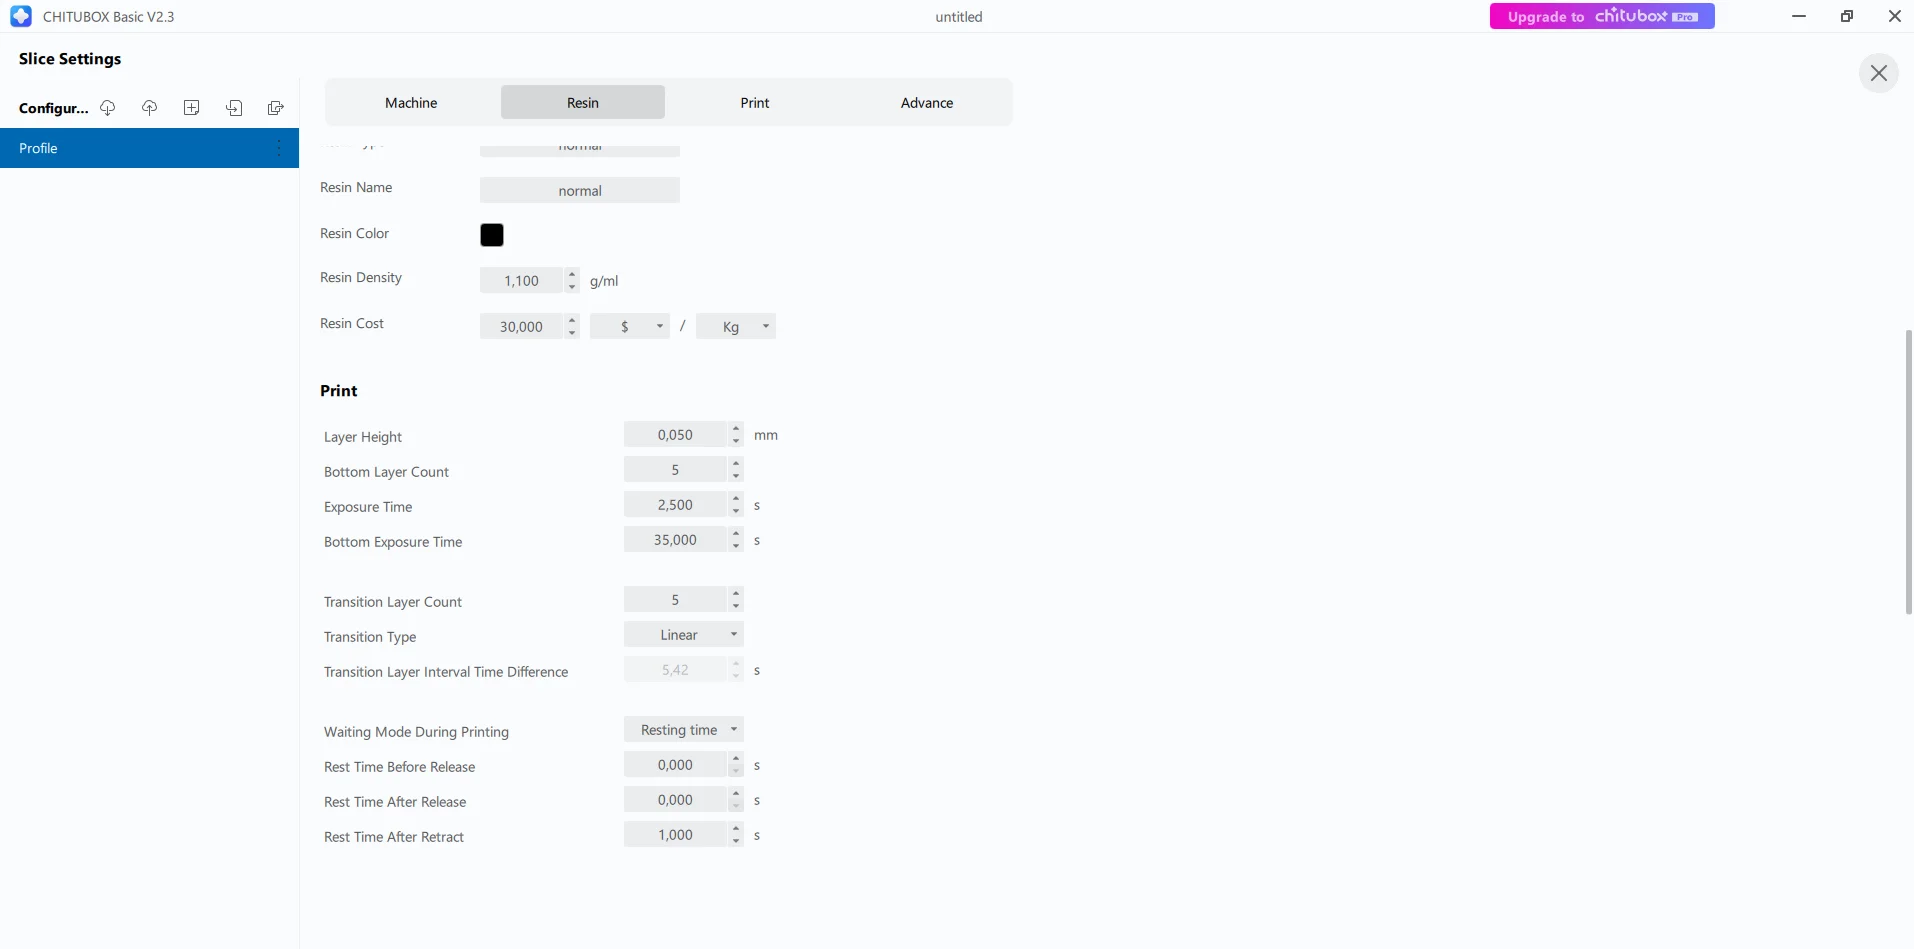Switch to the Advance tab

[x=927, y=103]
